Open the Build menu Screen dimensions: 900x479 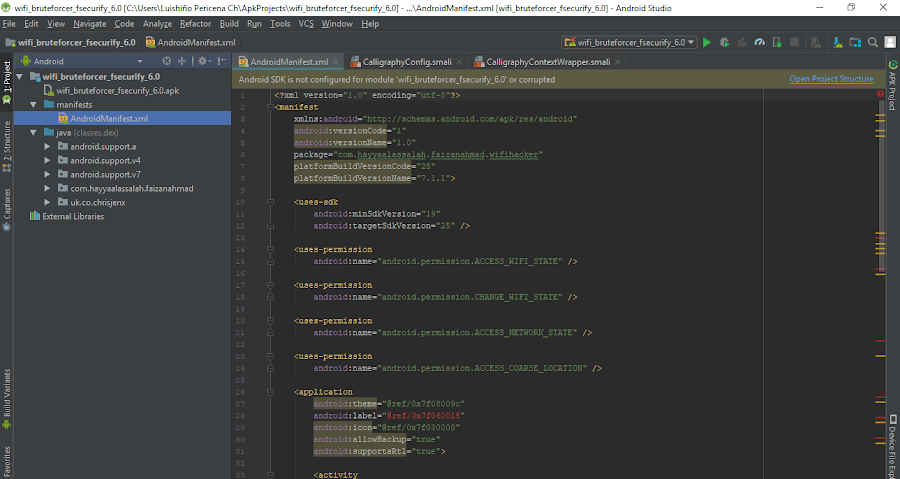229,24
